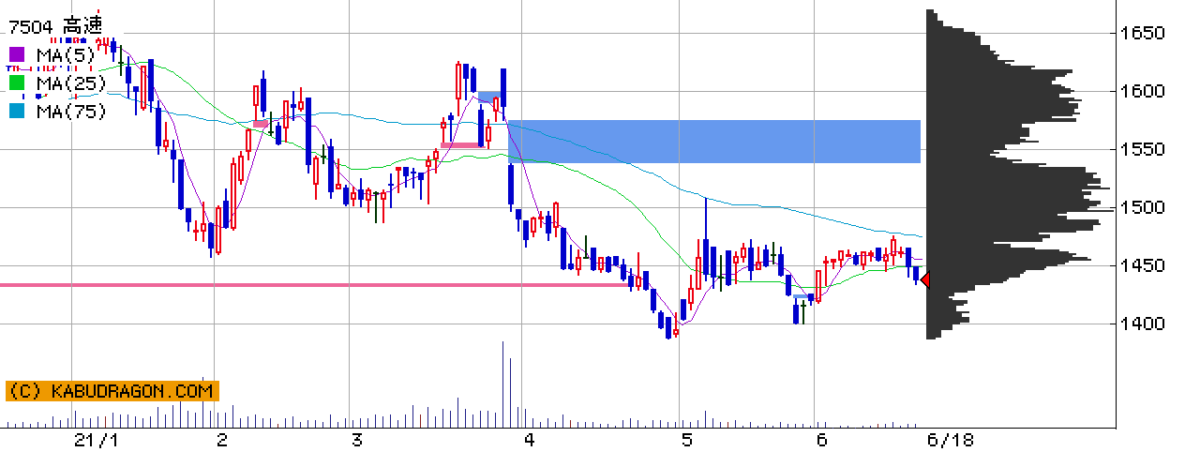Click the 1650 price axis label
The height and width of the screenshot is (452, 1200).
click(1141, 33)
